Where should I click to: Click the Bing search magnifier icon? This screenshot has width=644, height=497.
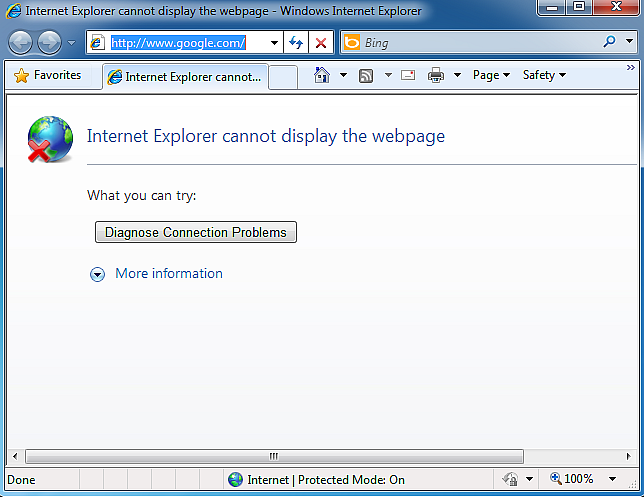tap(610, 43)
